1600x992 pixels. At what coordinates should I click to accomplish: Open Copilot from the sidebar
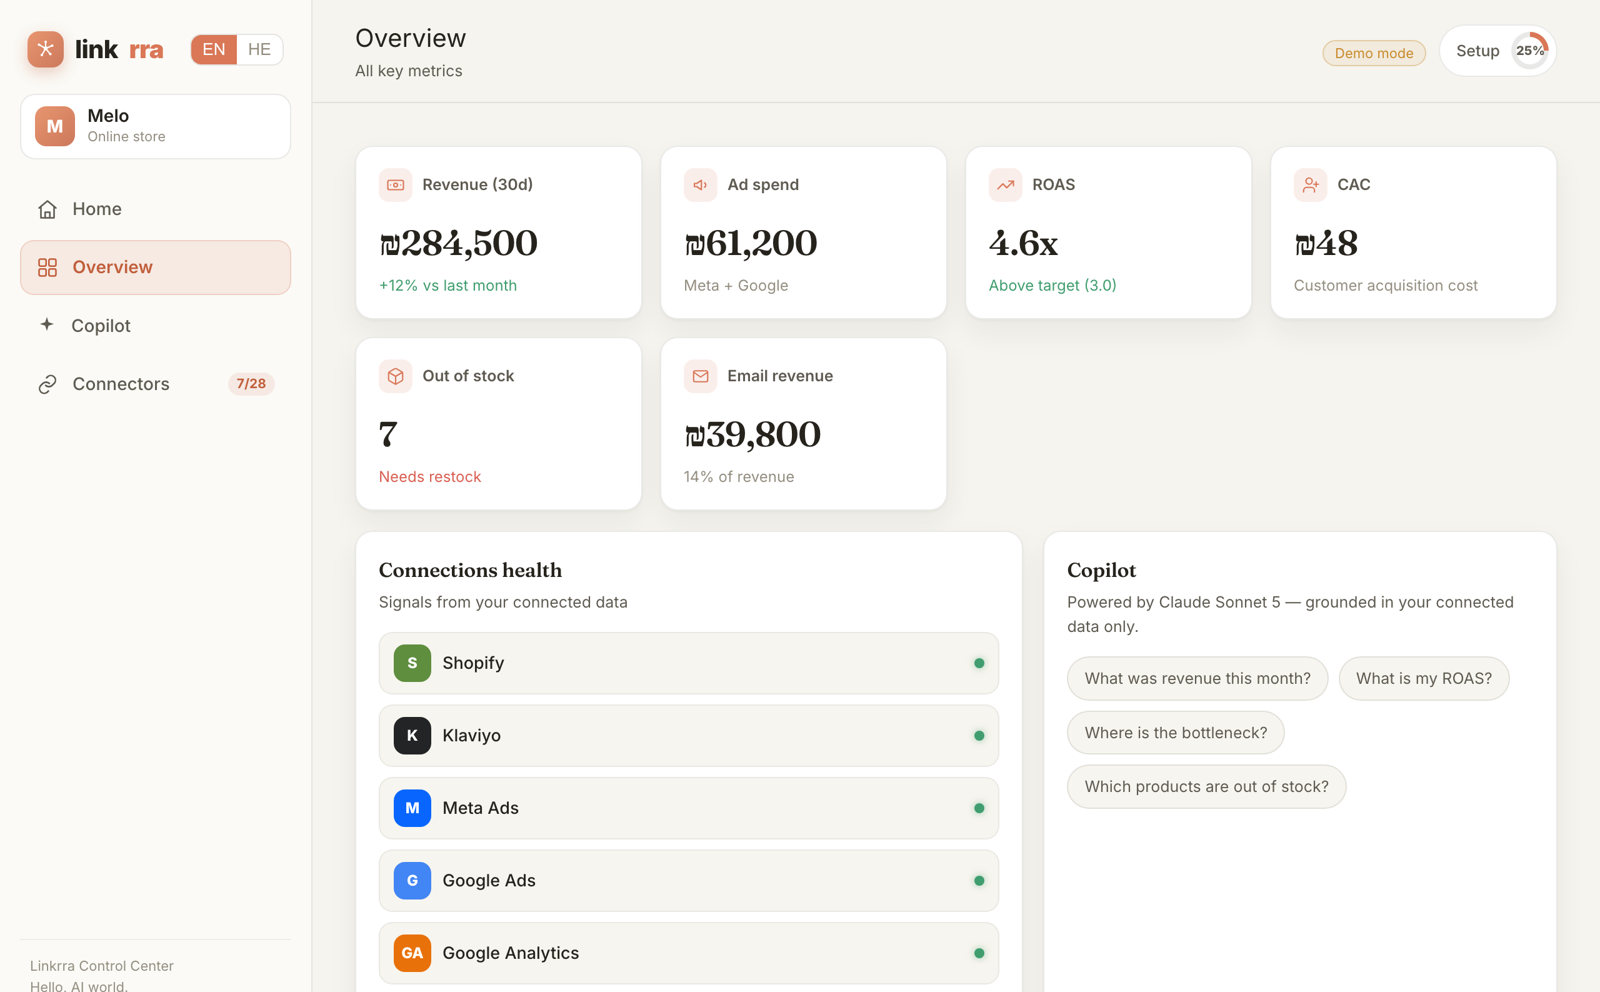coord(155,325)
